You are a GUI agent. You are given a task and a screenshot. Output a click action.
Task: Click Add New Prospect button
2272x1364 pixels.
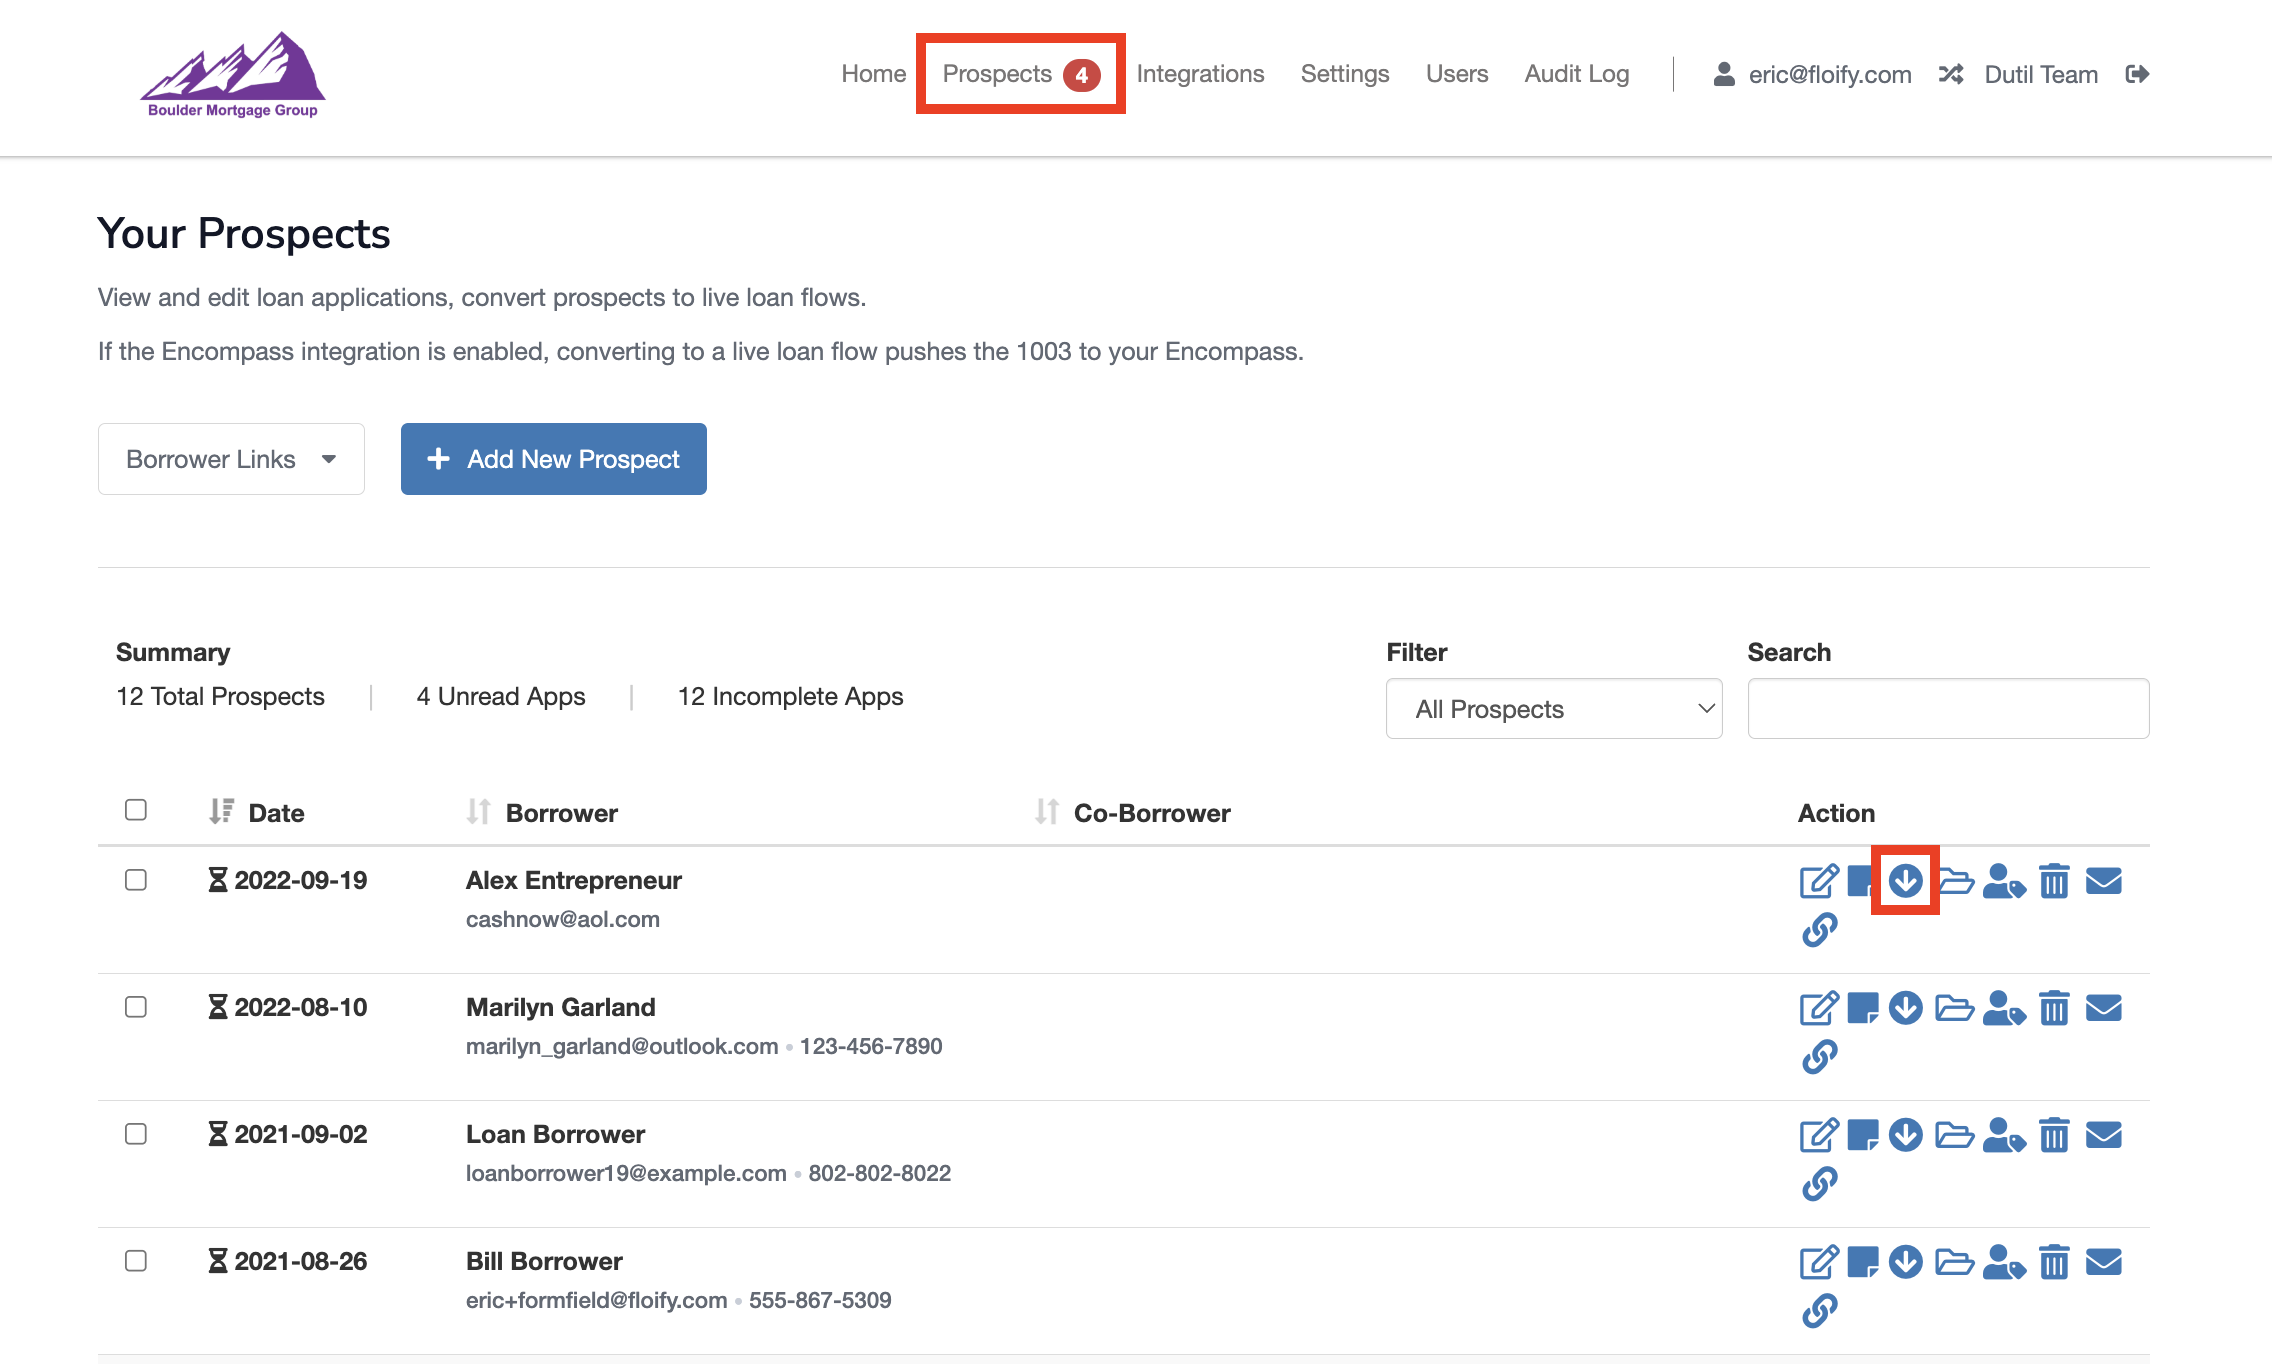point(553,459)
